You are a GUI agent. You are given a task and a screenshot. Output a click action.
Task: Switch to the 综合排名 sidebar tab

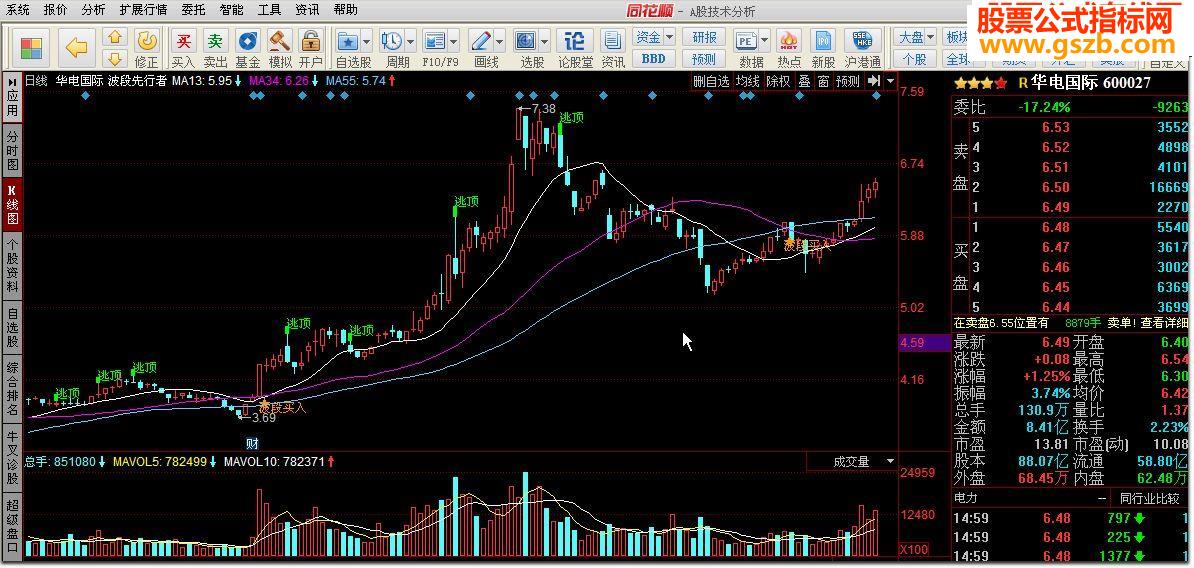point(13,388)
